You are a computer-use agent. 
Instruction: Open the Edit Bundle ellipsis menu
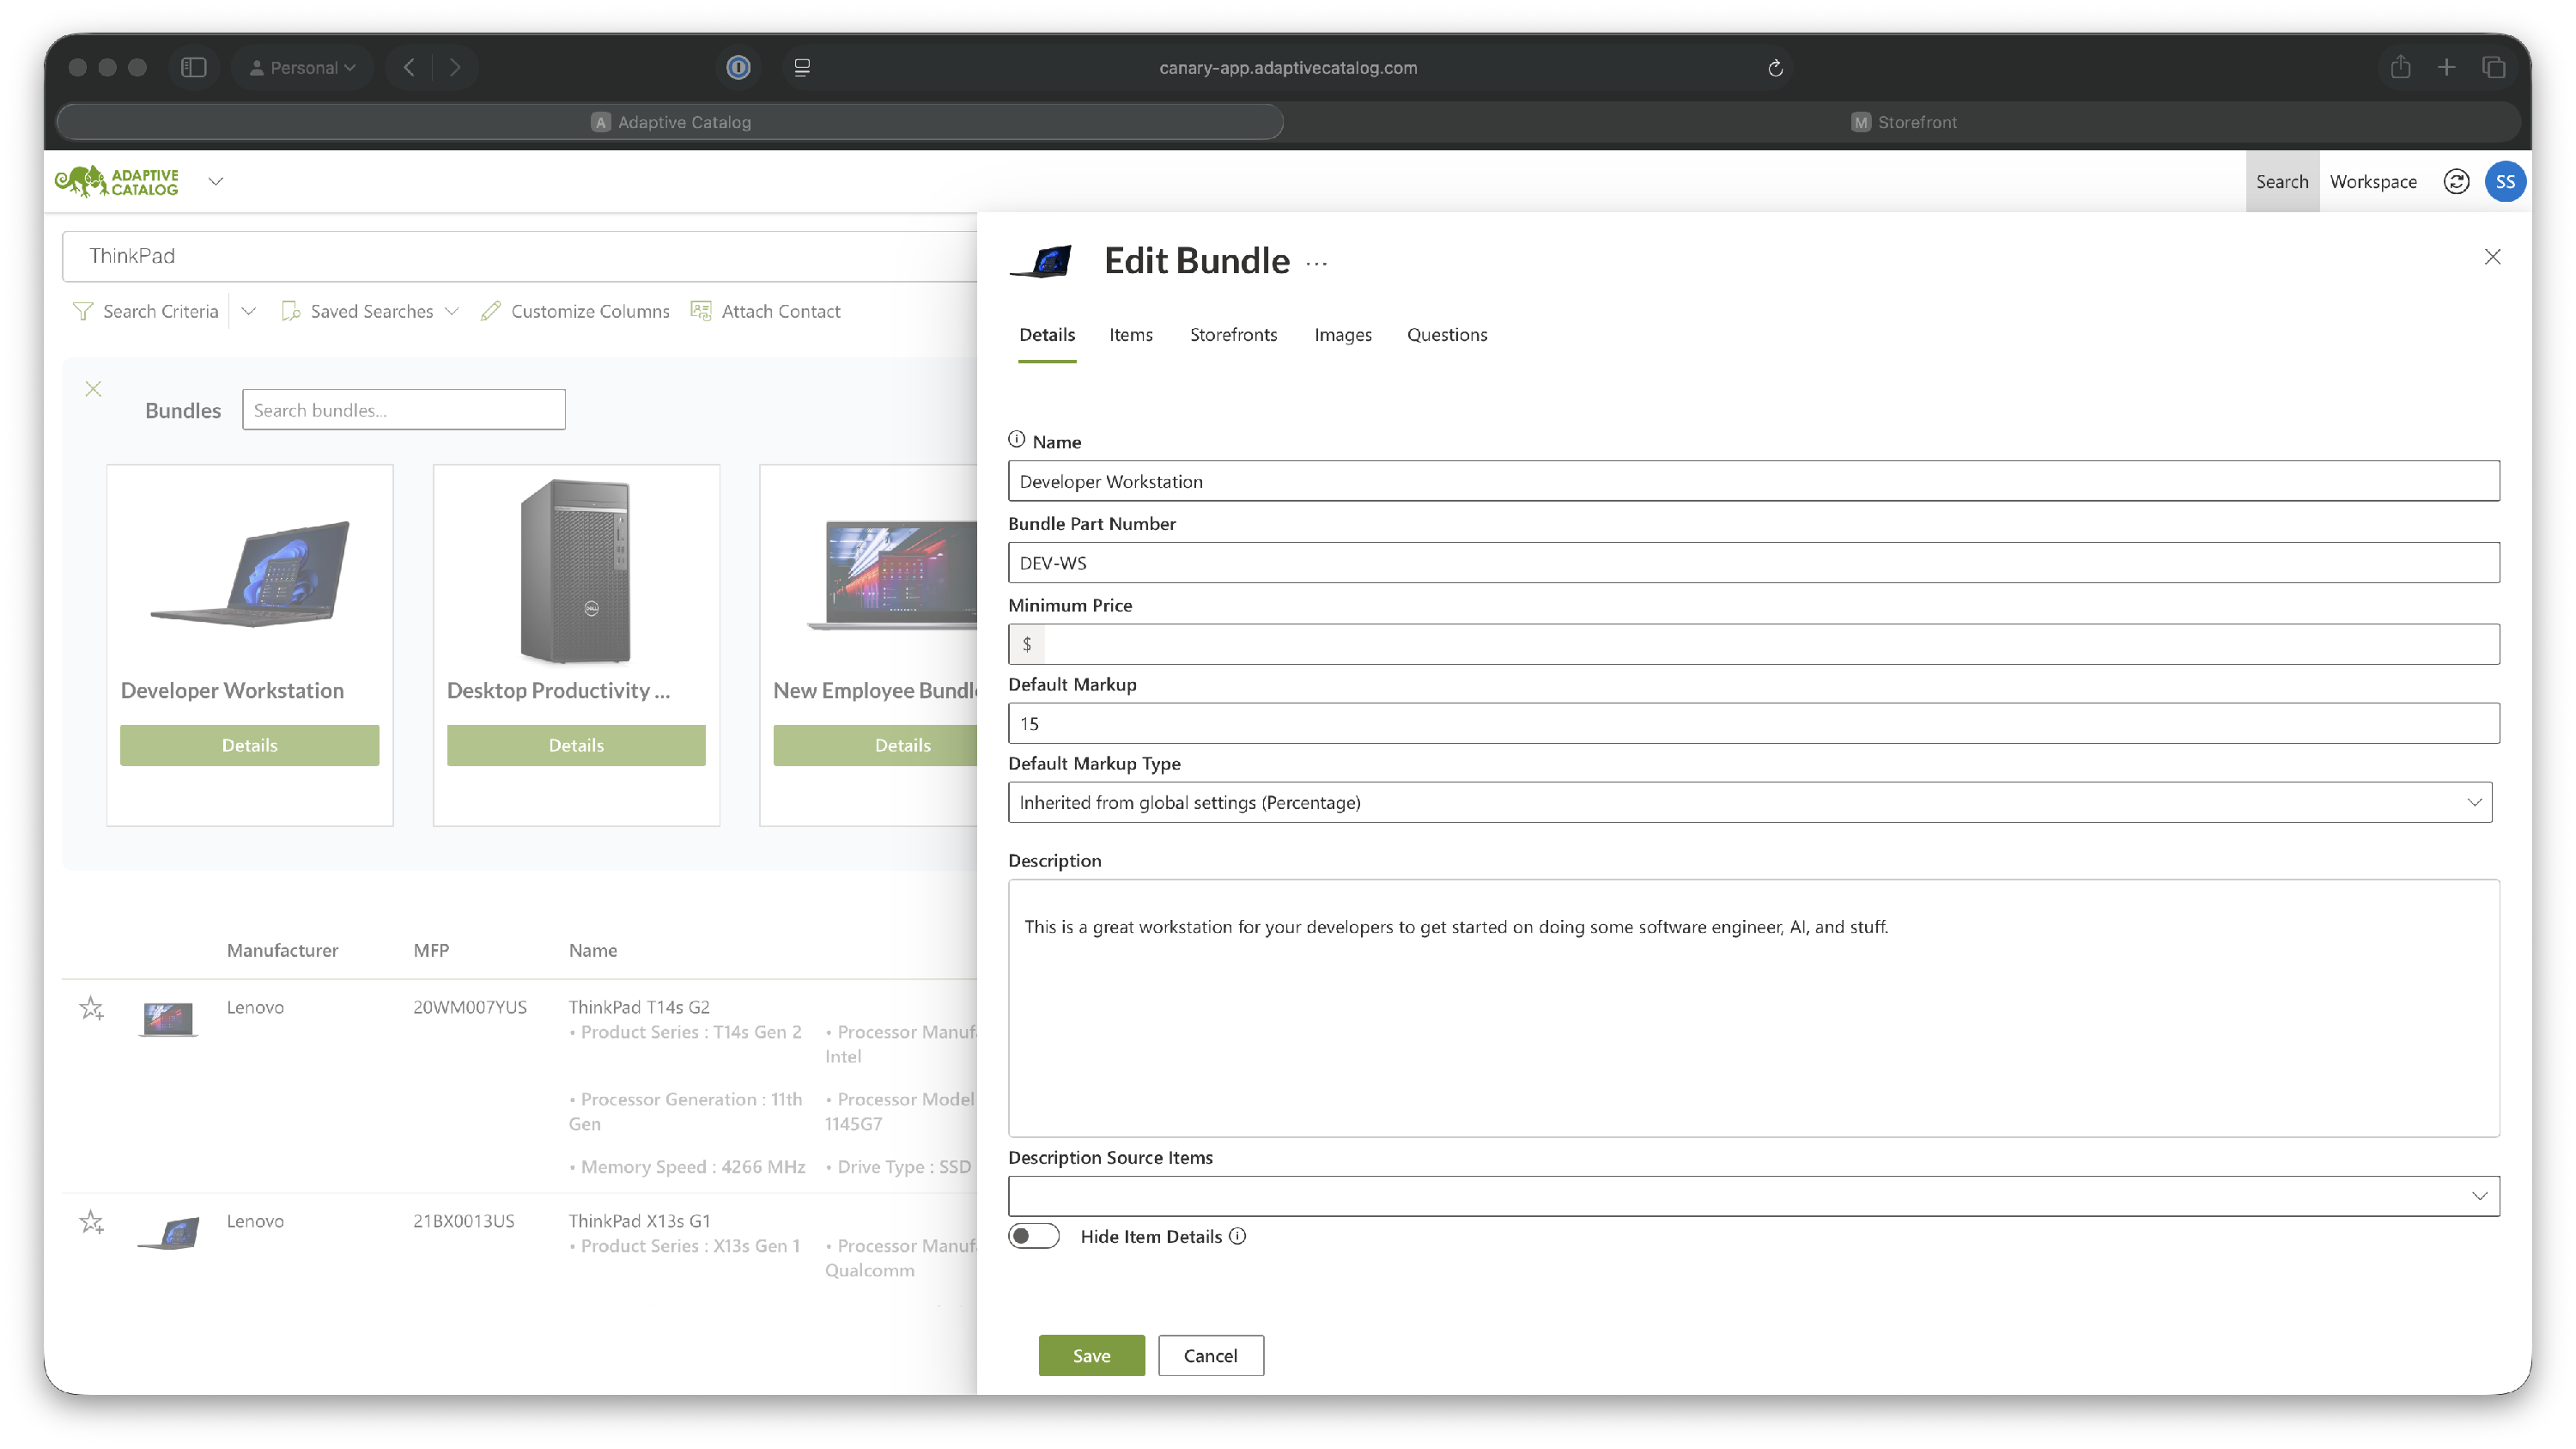[1316, 263]
